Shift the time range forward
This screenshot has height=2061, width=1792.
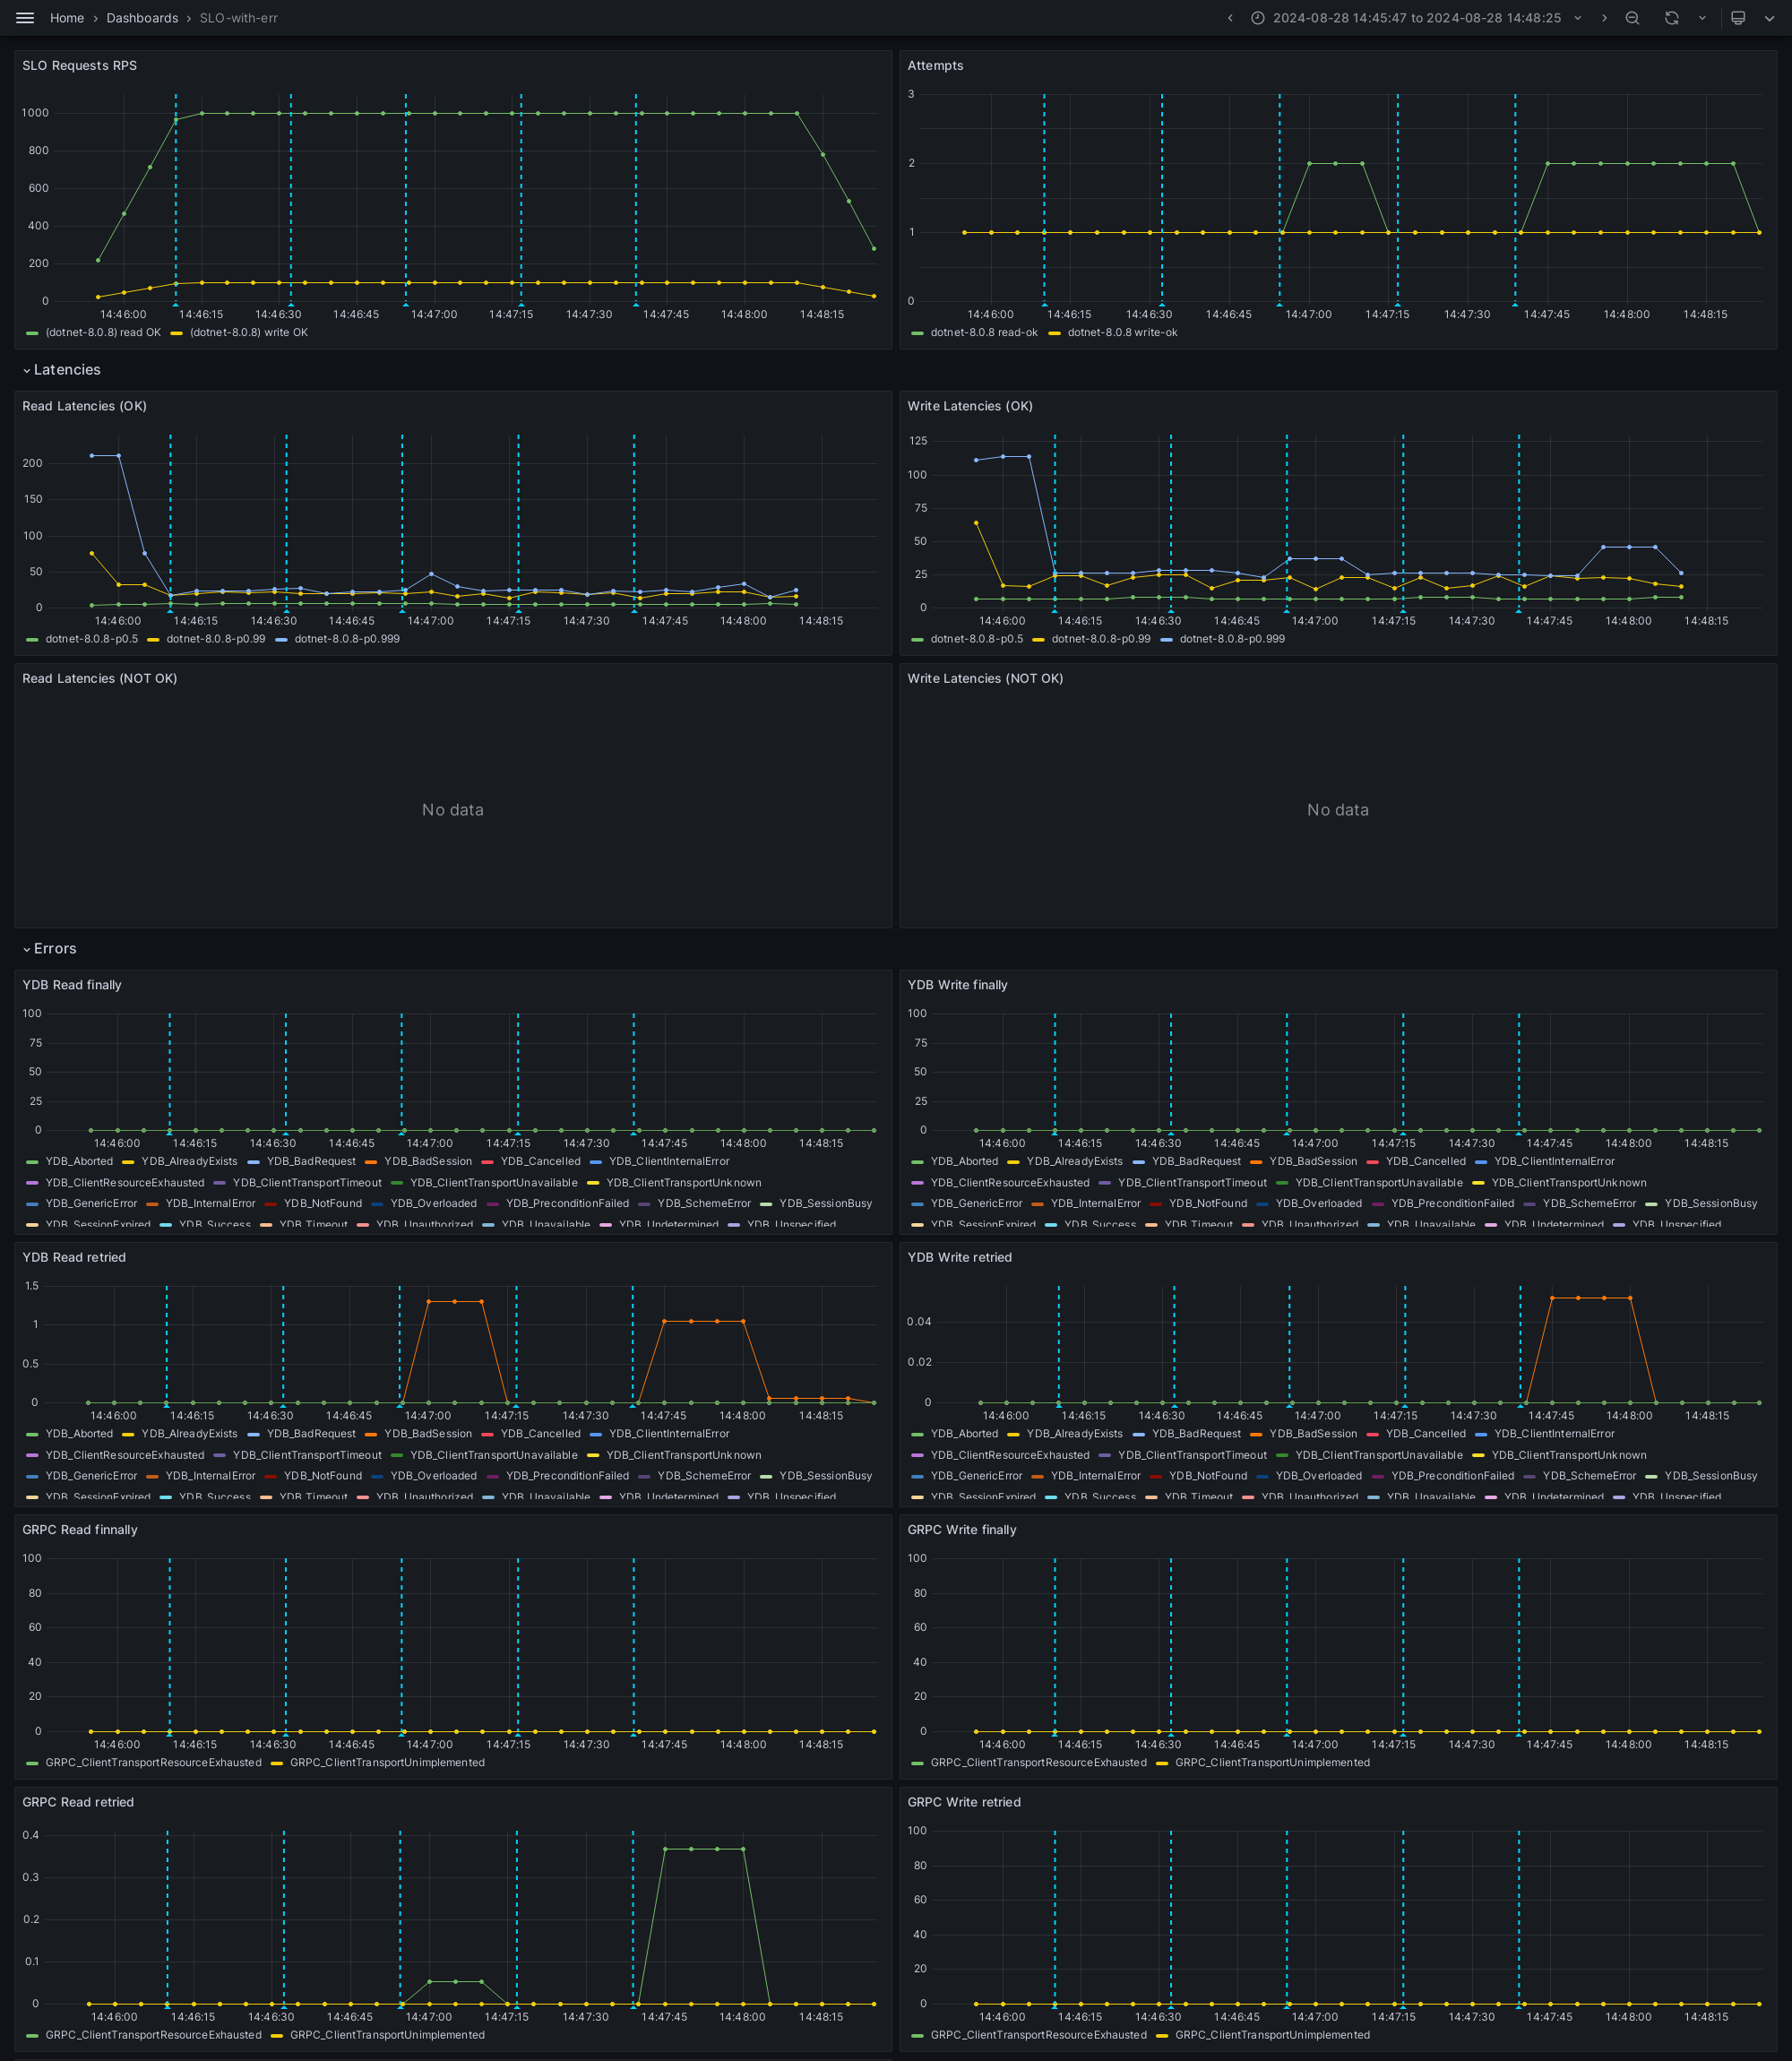point(1604,18)
